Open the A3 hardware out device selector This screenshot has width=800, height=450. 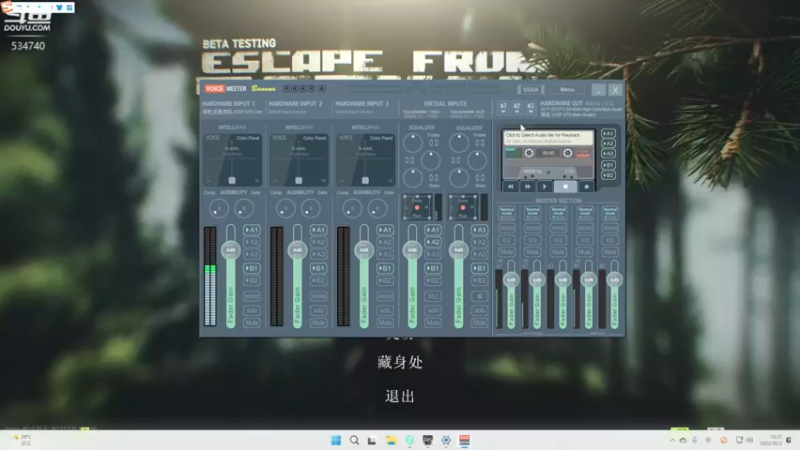click(x=531, y=107)
